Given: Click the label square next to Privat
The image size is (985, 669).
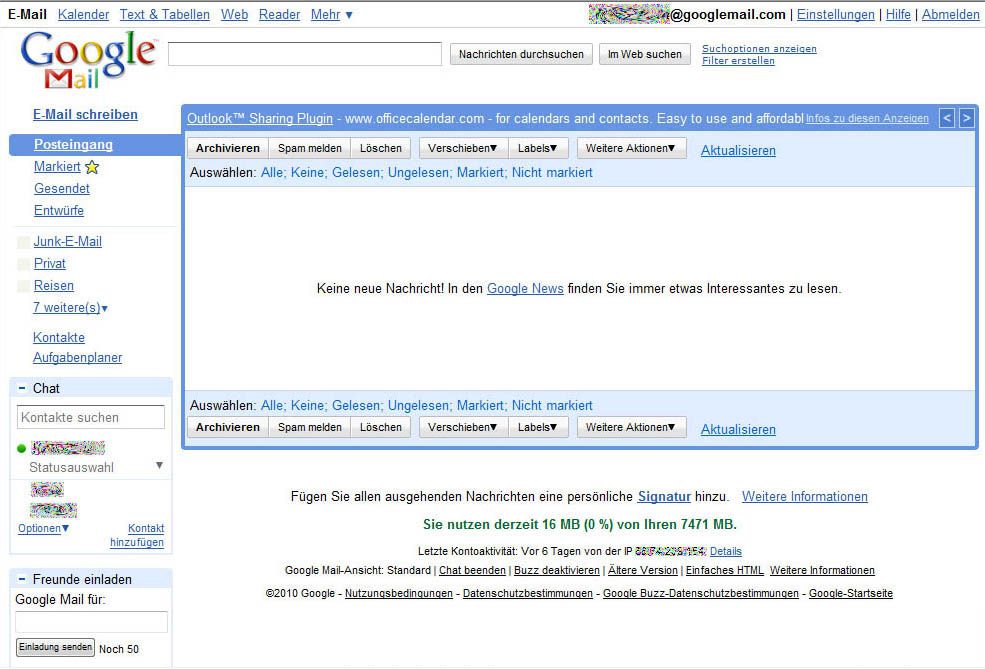Looking at the screenshot, I should (x=21, y=263).
